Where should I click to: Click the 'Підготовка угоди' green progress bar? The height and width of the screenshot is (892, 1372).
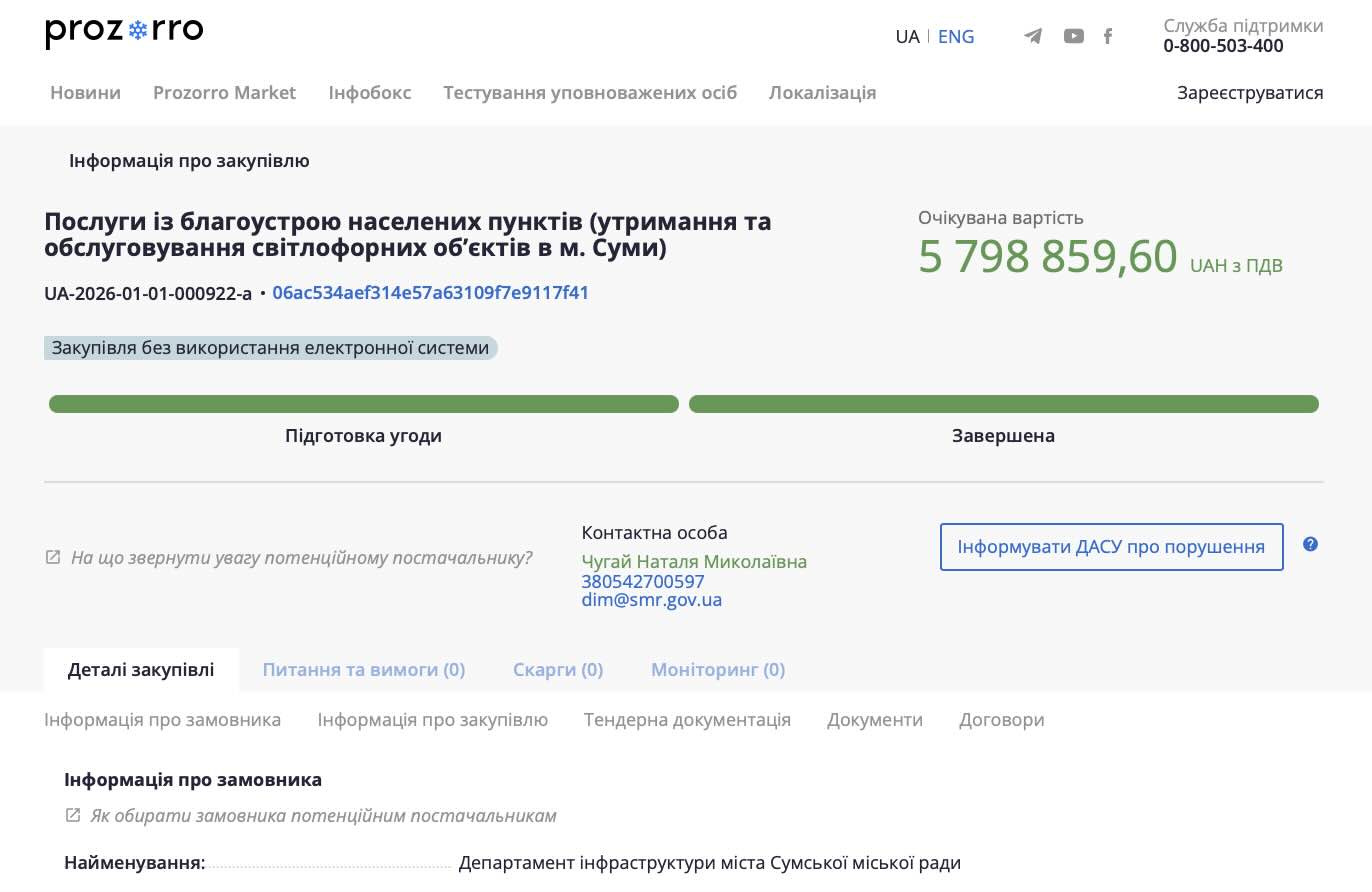click(363, 404)
